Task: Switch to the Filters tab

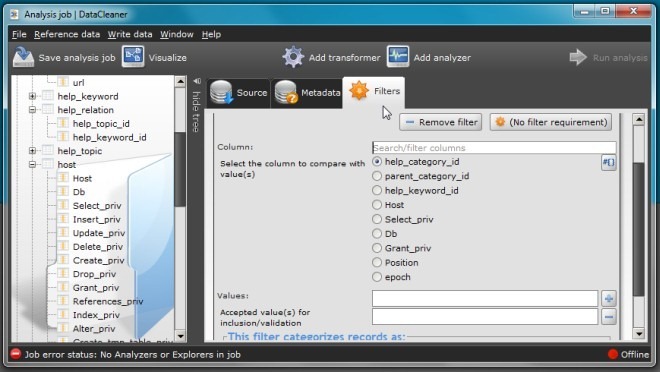Action: [x=374, y=92]
